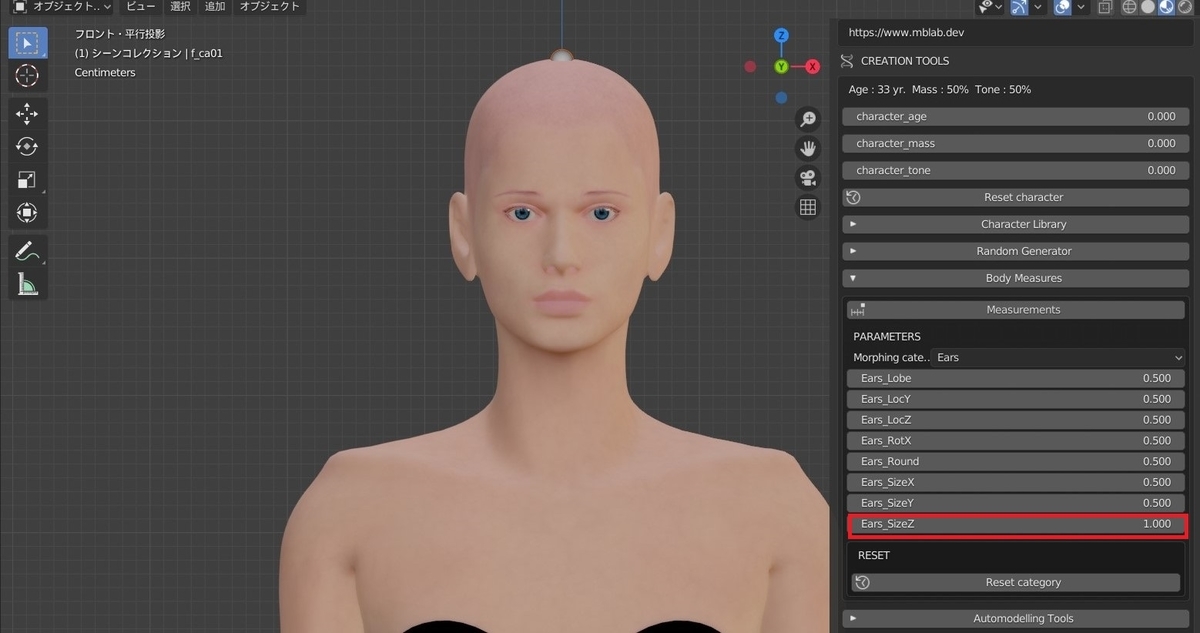Pick the Measure ruler tool

pyautogui.click(x=27, y=284)
